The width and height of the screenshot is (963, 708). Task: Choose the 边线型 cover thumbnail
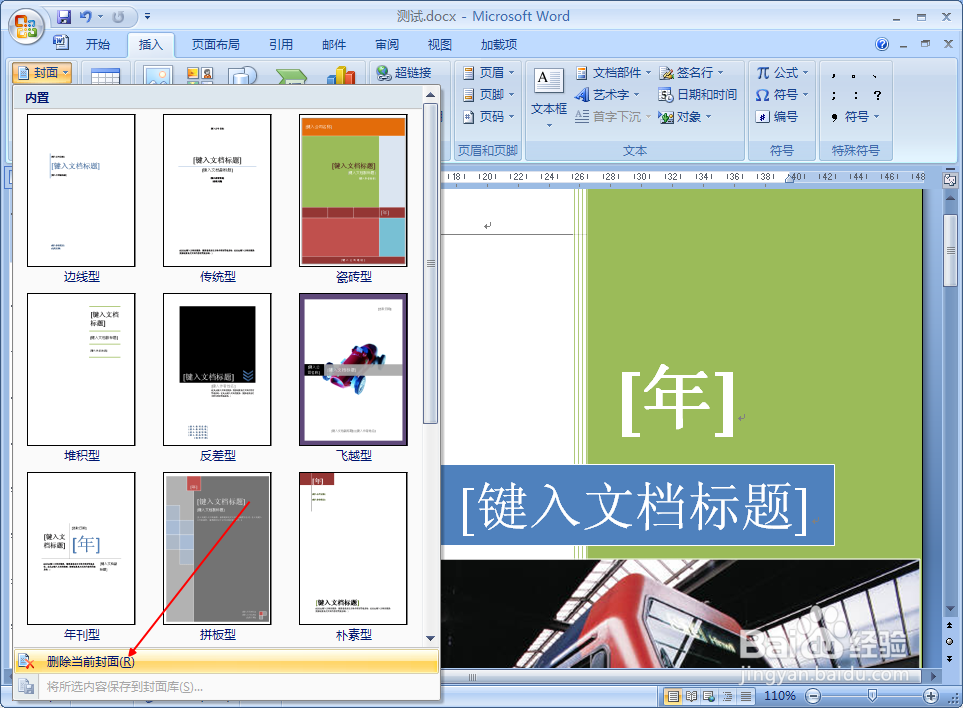[x=81, y=190]
